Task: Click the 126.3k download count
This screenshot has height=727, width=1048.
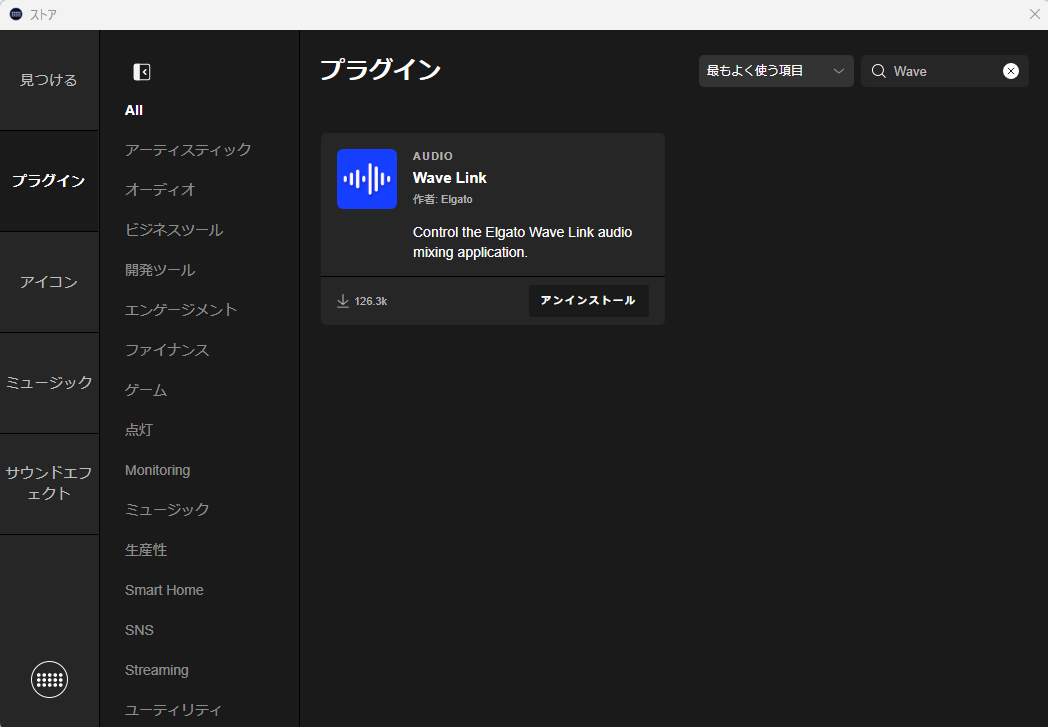Action: tap(371, 301)
